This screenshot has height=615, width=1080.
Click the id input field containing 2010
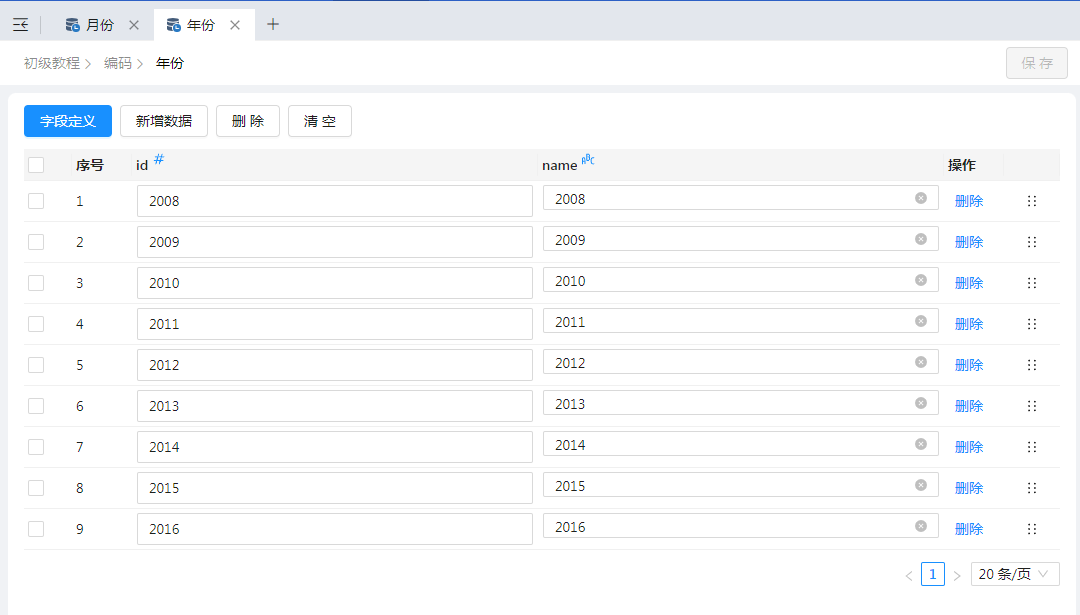334,283
